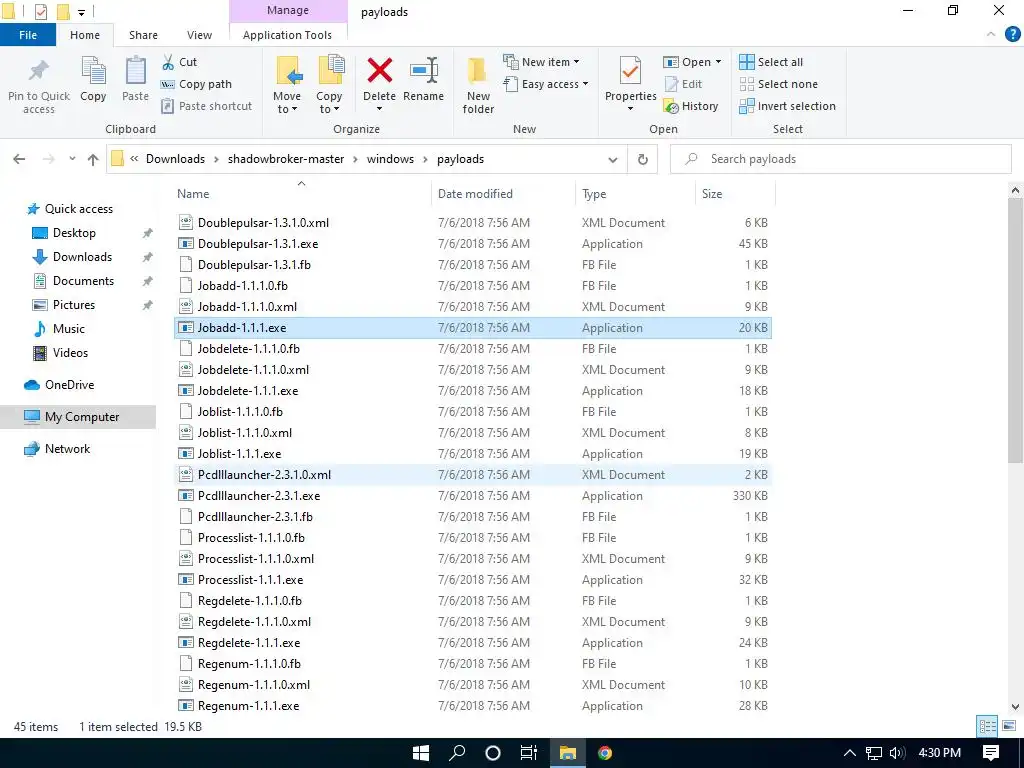This screenshot has height=768, width=1024.
Task: Click the Rename icon
Action: (x=424, y=71)
